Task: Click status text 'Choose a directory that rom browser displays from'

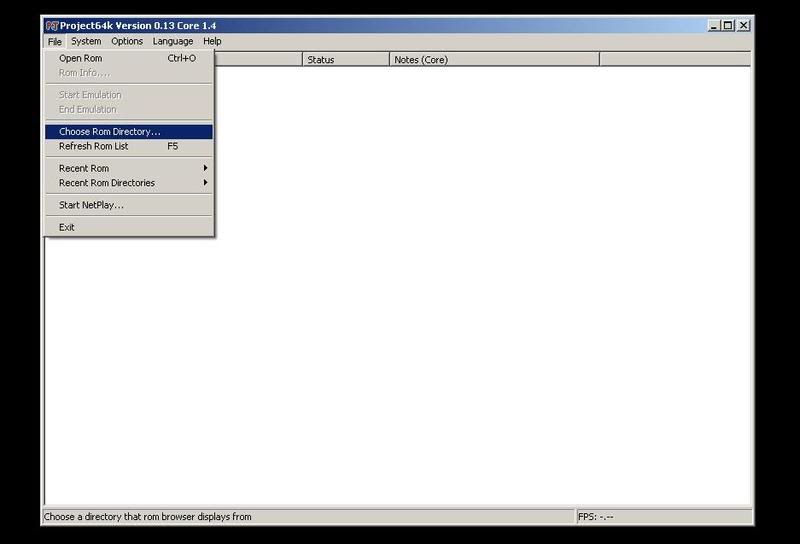Action: point(147,517)
